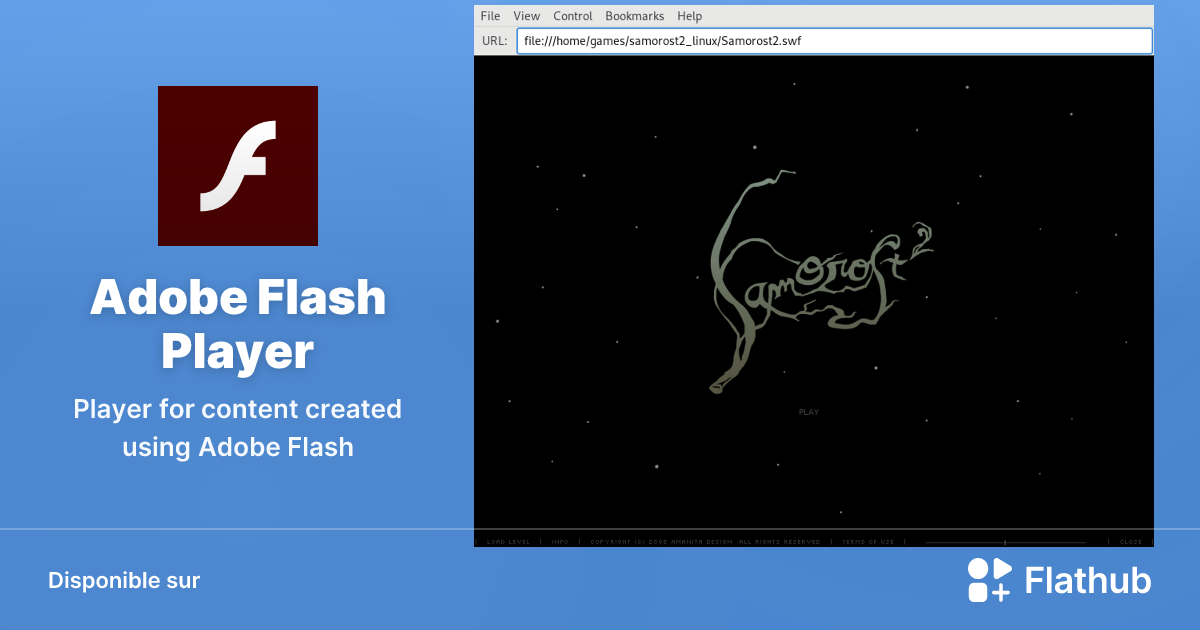Open the Bookmarks menu
The image size is (1200, 630).
click(634, 15)
